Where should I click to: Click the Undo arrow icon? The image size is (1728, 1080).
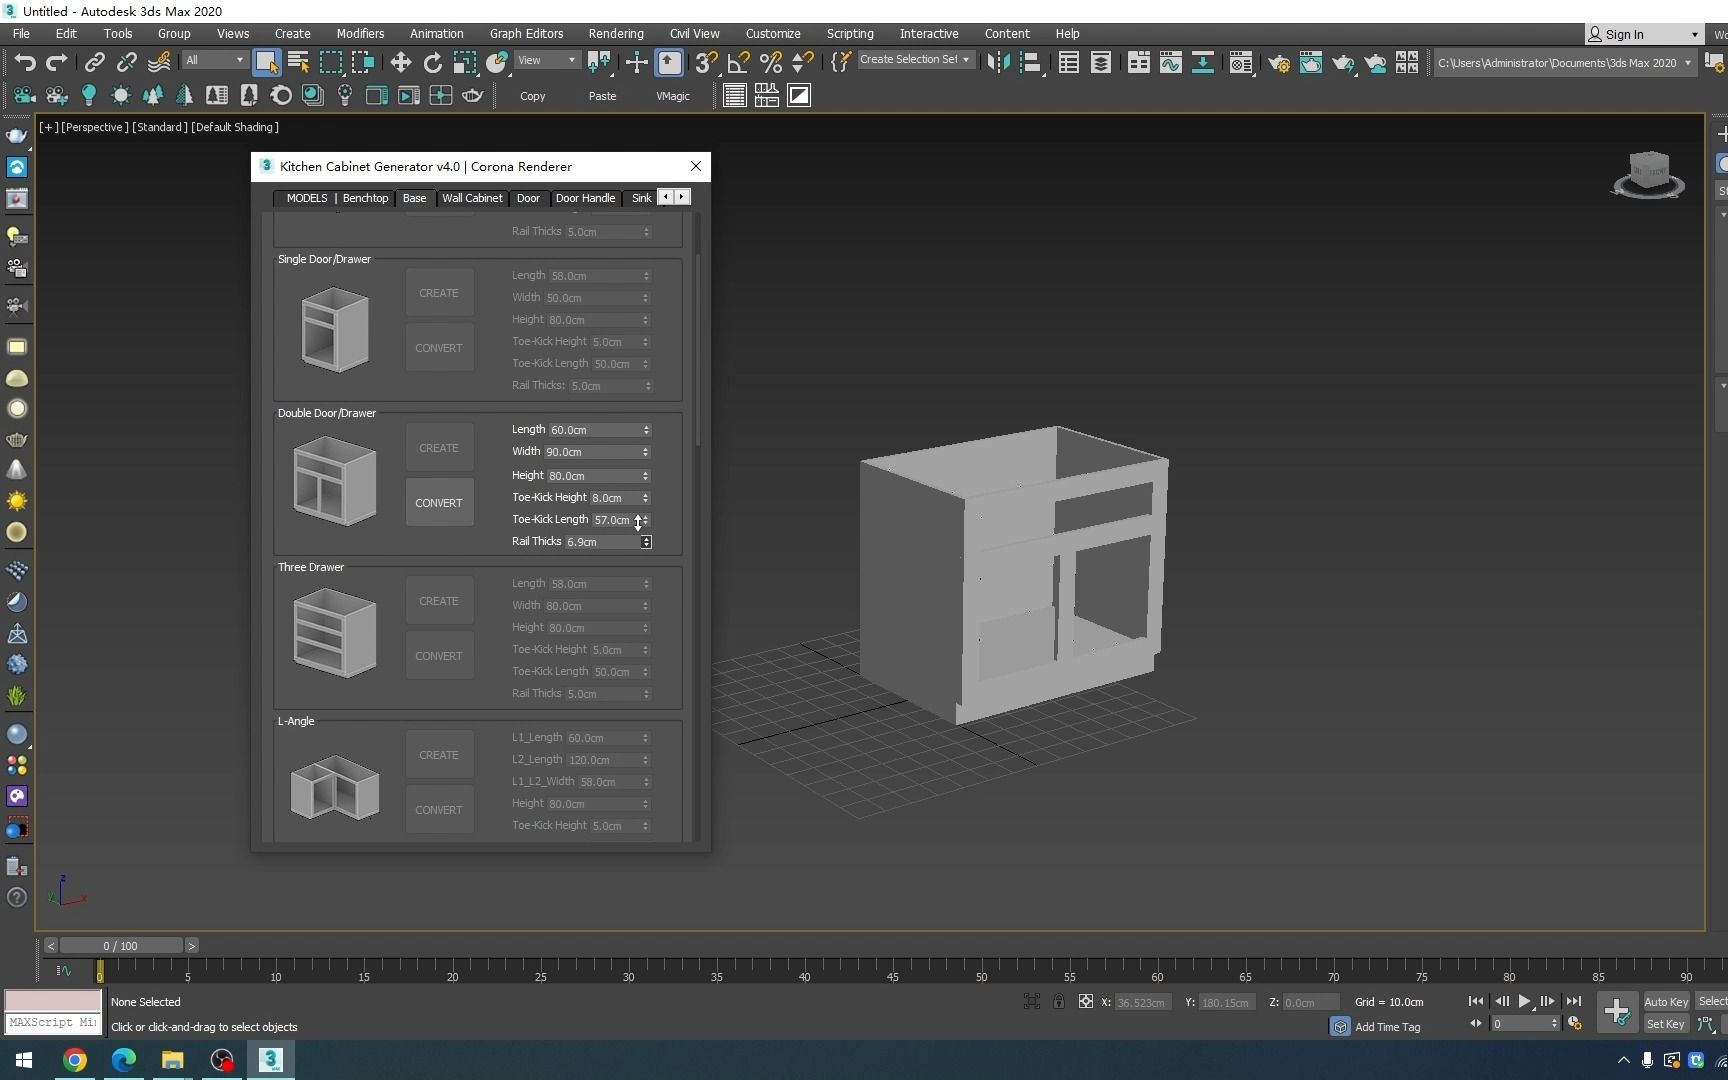(x=25, y=62)
